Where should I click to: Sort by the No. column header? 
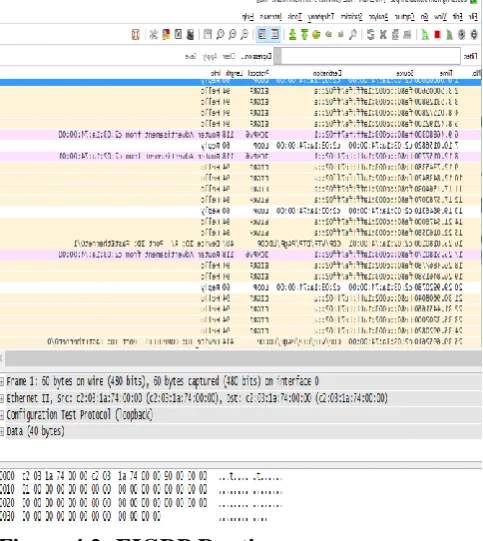coord(476,73)
